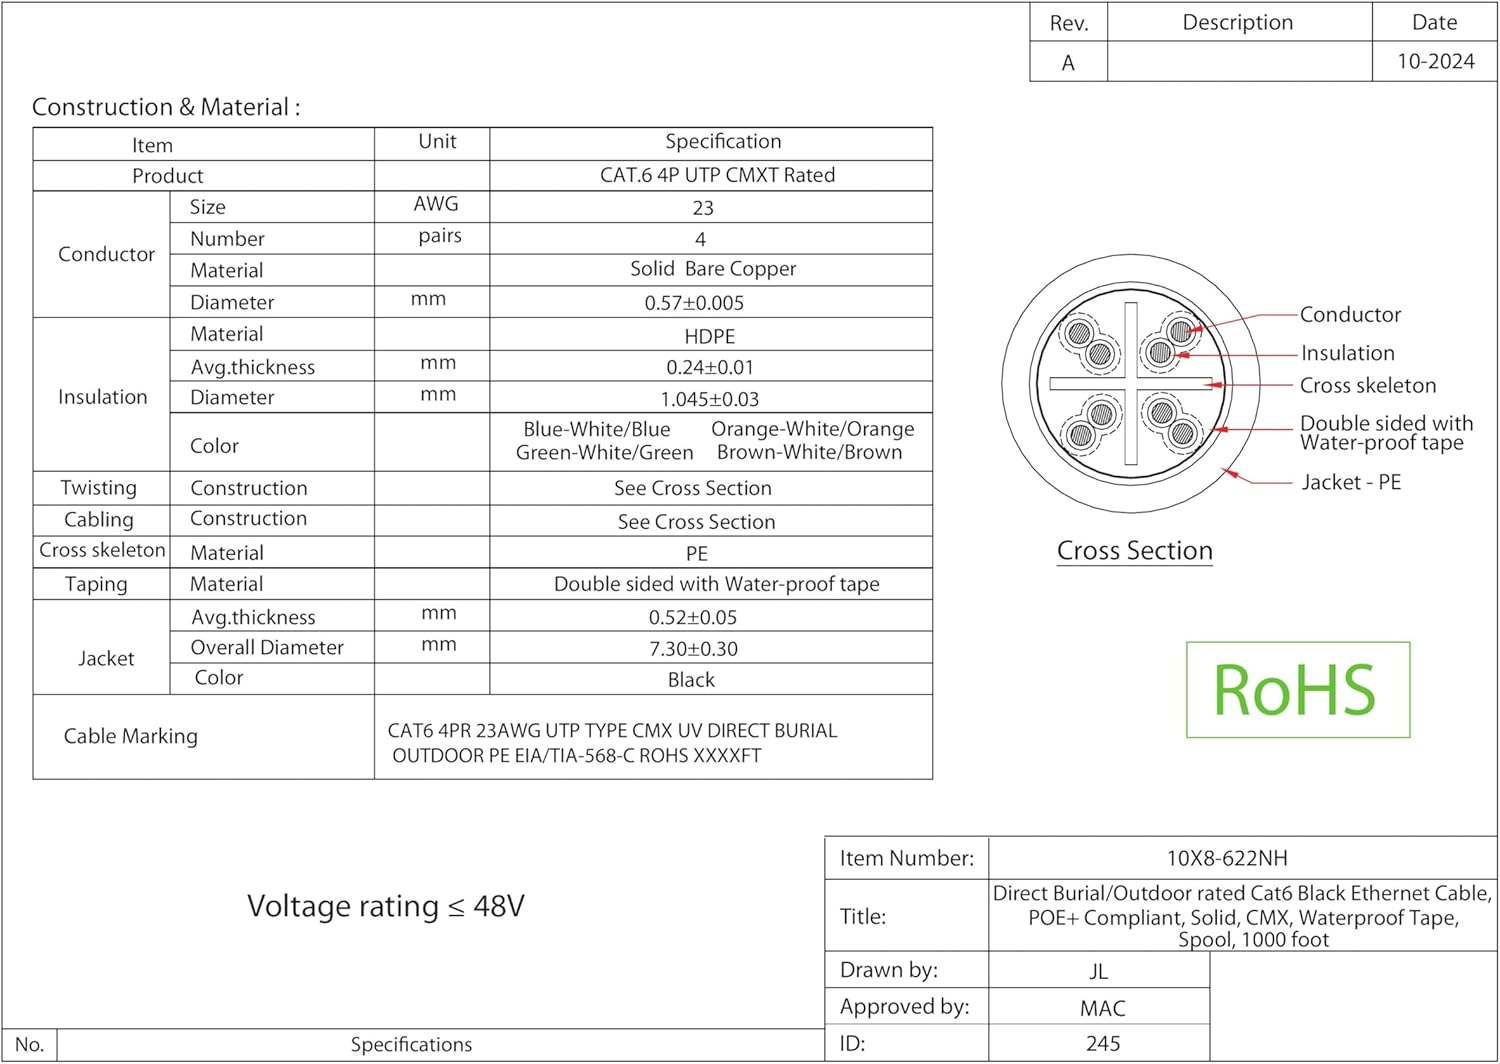The width and height of the screenshot is (1500, 1064).
Task: Click the 'Jacket - PE' diagram label
Action: (1351, 482)
